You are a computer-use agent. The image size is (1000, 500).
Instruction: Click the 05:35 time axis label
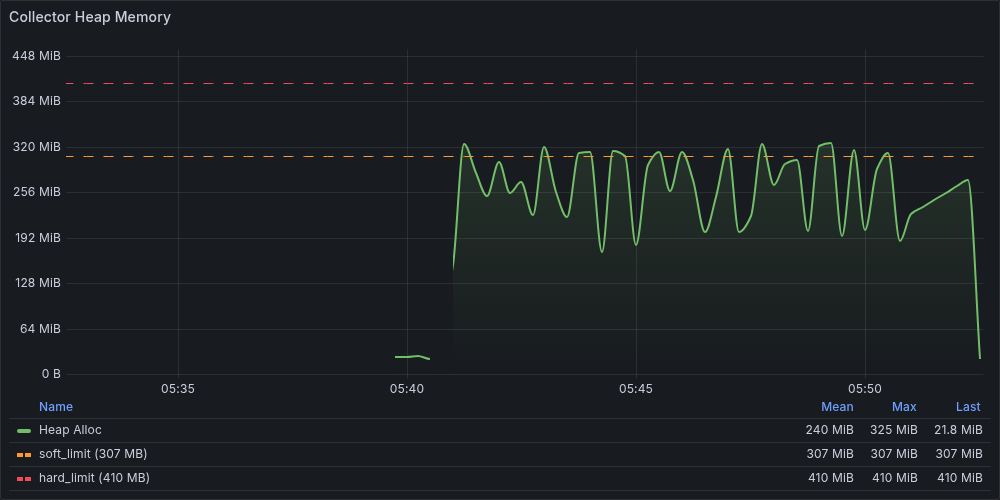[x=177, y=388]
